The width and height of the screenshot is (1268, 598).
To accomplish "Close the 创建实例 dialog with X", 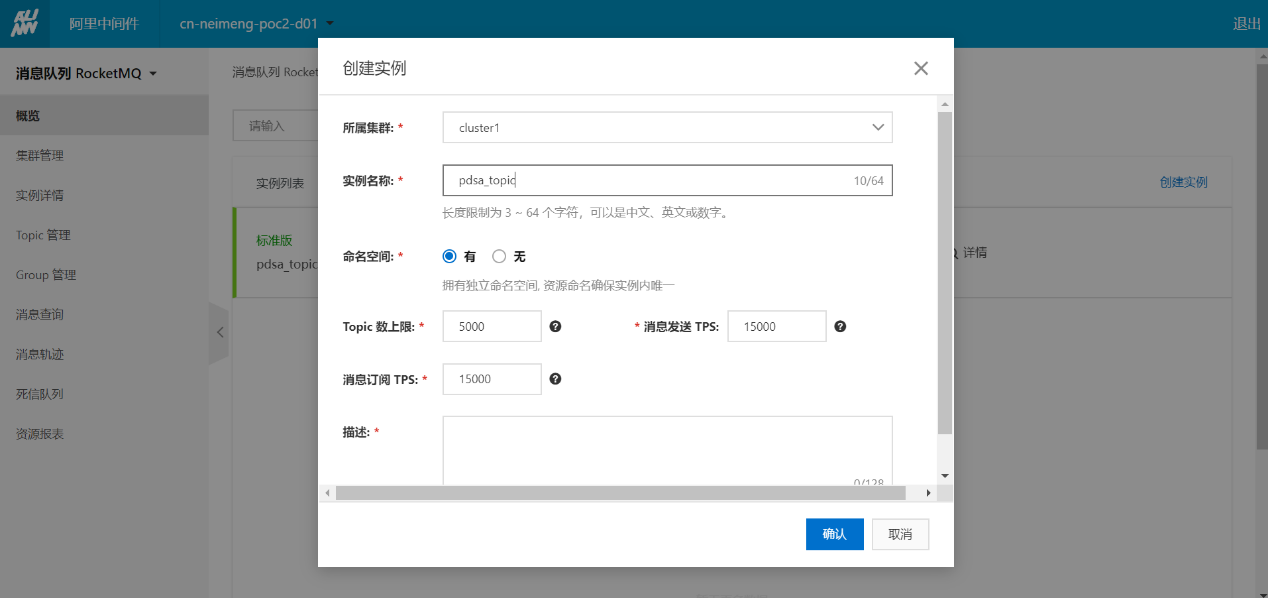I will (921, 68).
